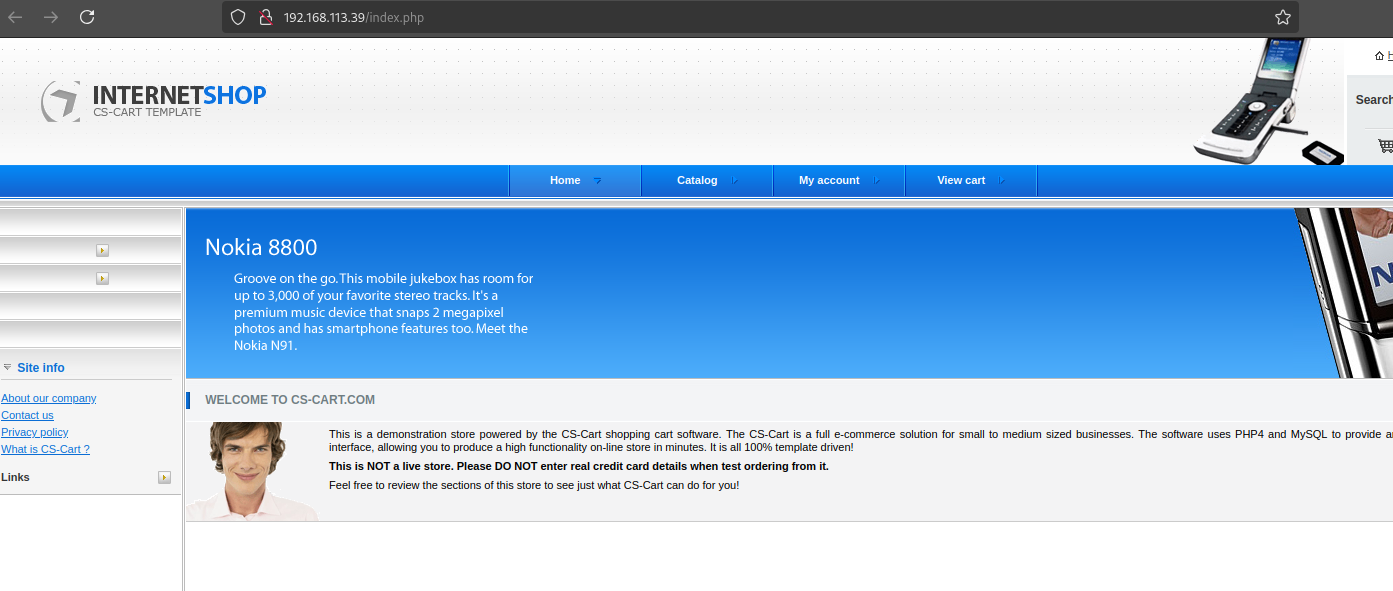Collapse the Site info section triangle
The width and height of the screenshot is (1393, 591).
click(7, 367)
